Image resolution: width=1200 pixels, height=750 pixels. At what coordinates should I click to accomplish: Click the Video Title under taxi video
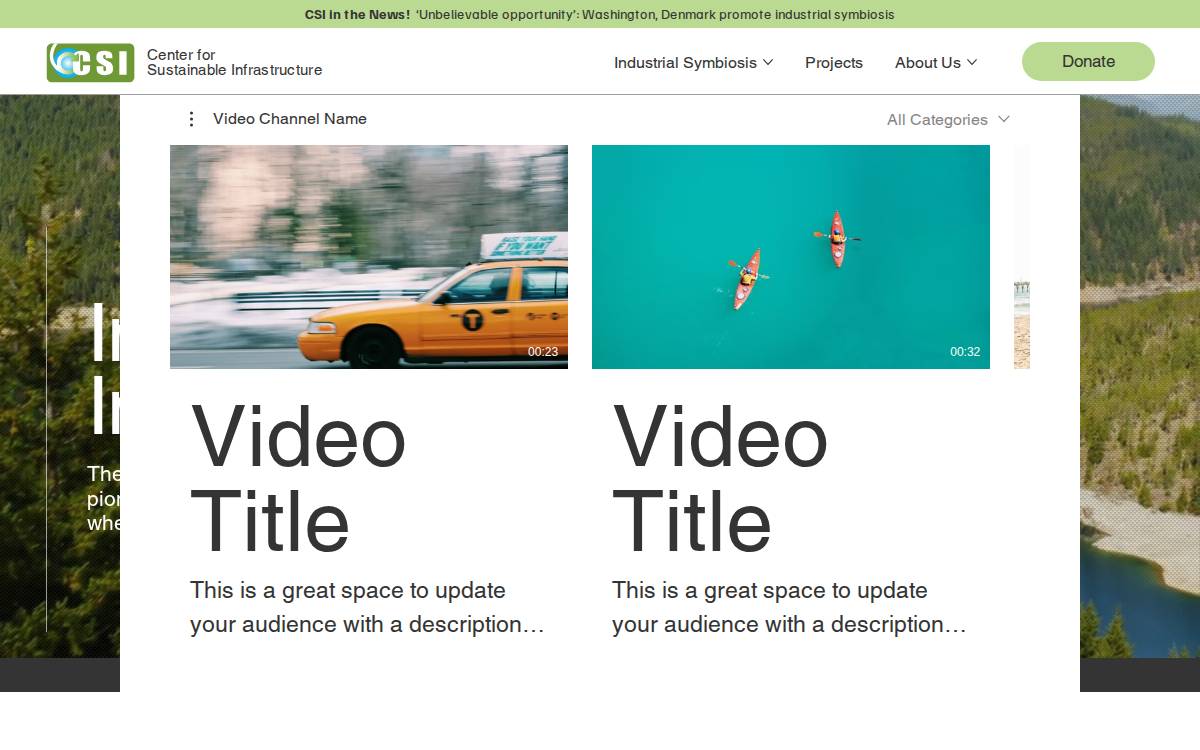pyautogui.click(x=298, y=479)
